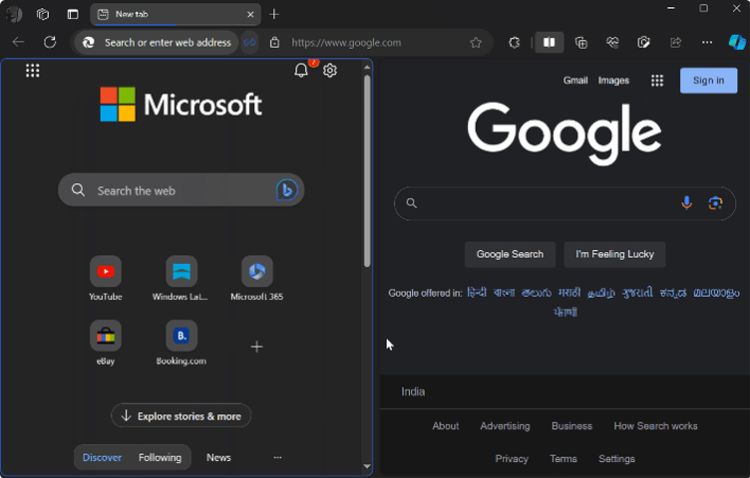Image resolution: width=750 pixels, height=478 pixels.
Task: Open Browser essentials heart icon
Action: click(612, 43)
